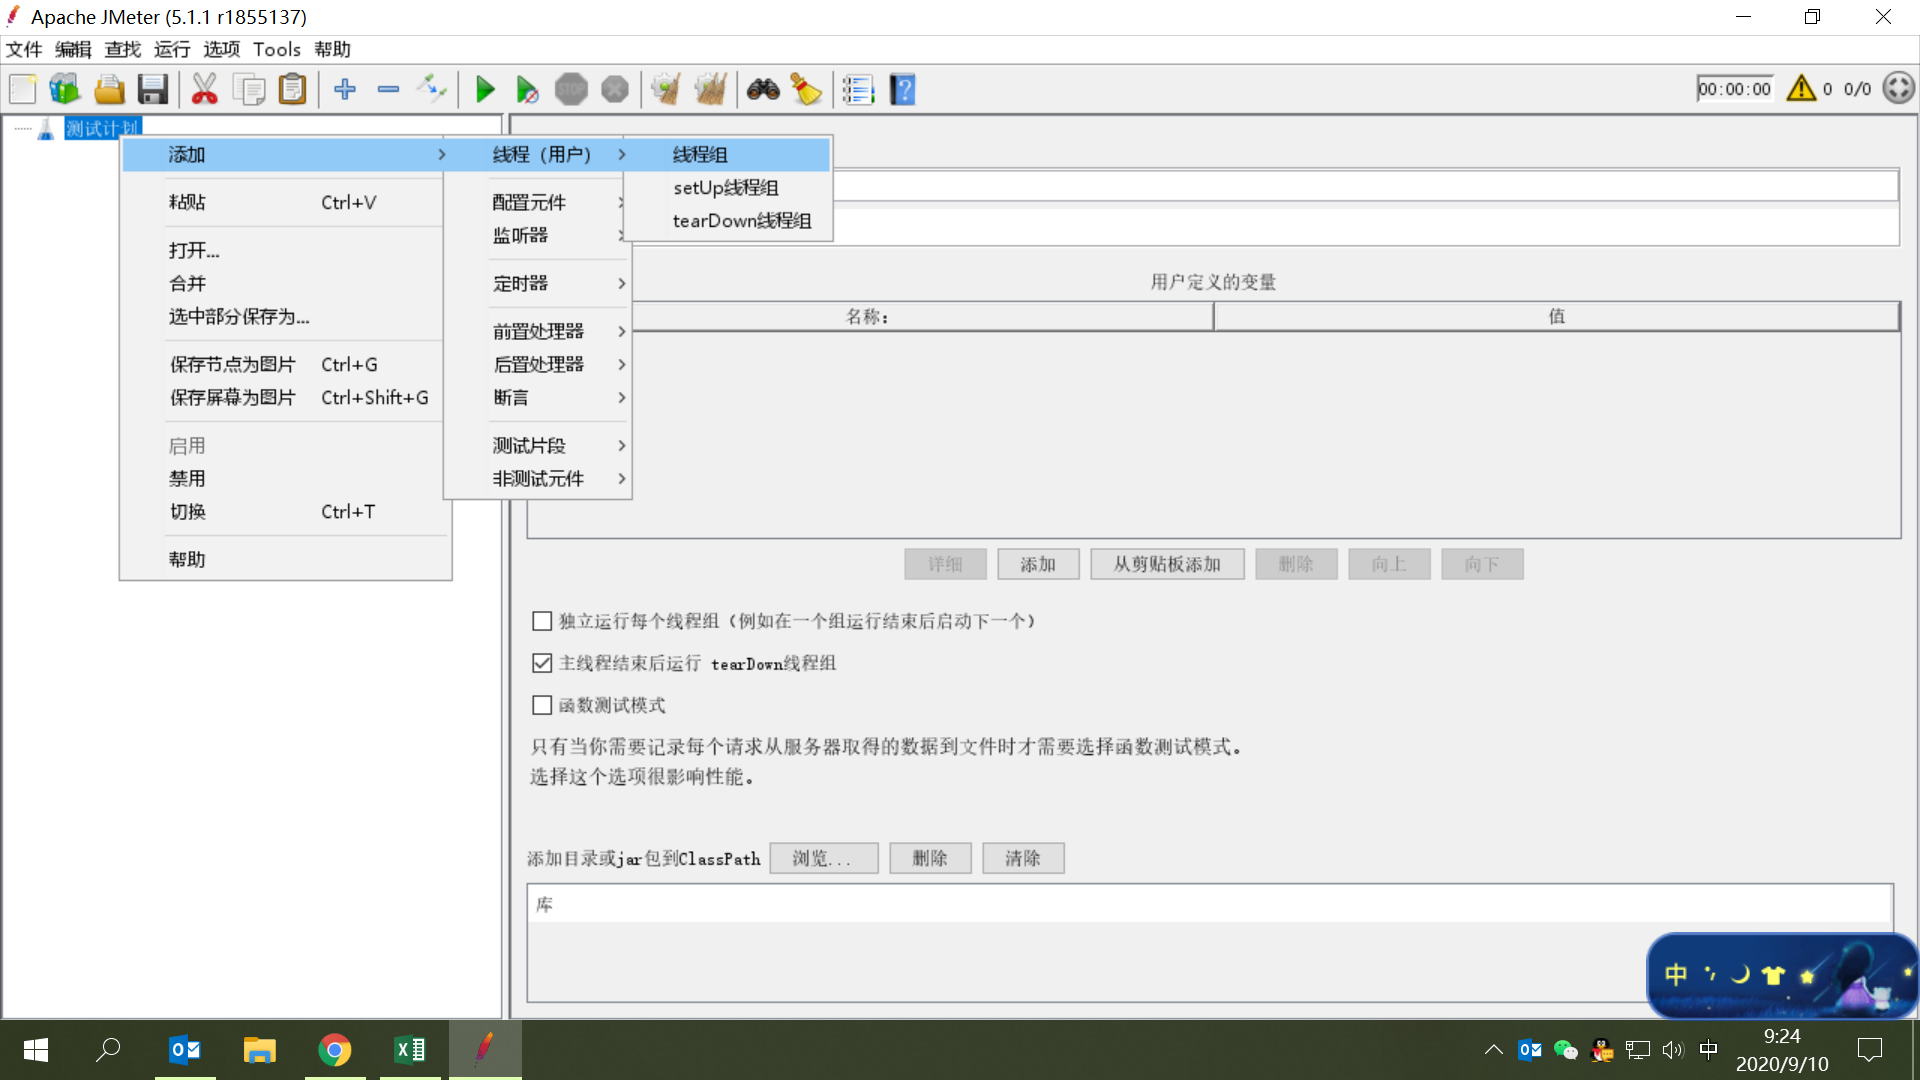Click the Save floppy disk icon

pyautogui.click(x=153, y=90)
